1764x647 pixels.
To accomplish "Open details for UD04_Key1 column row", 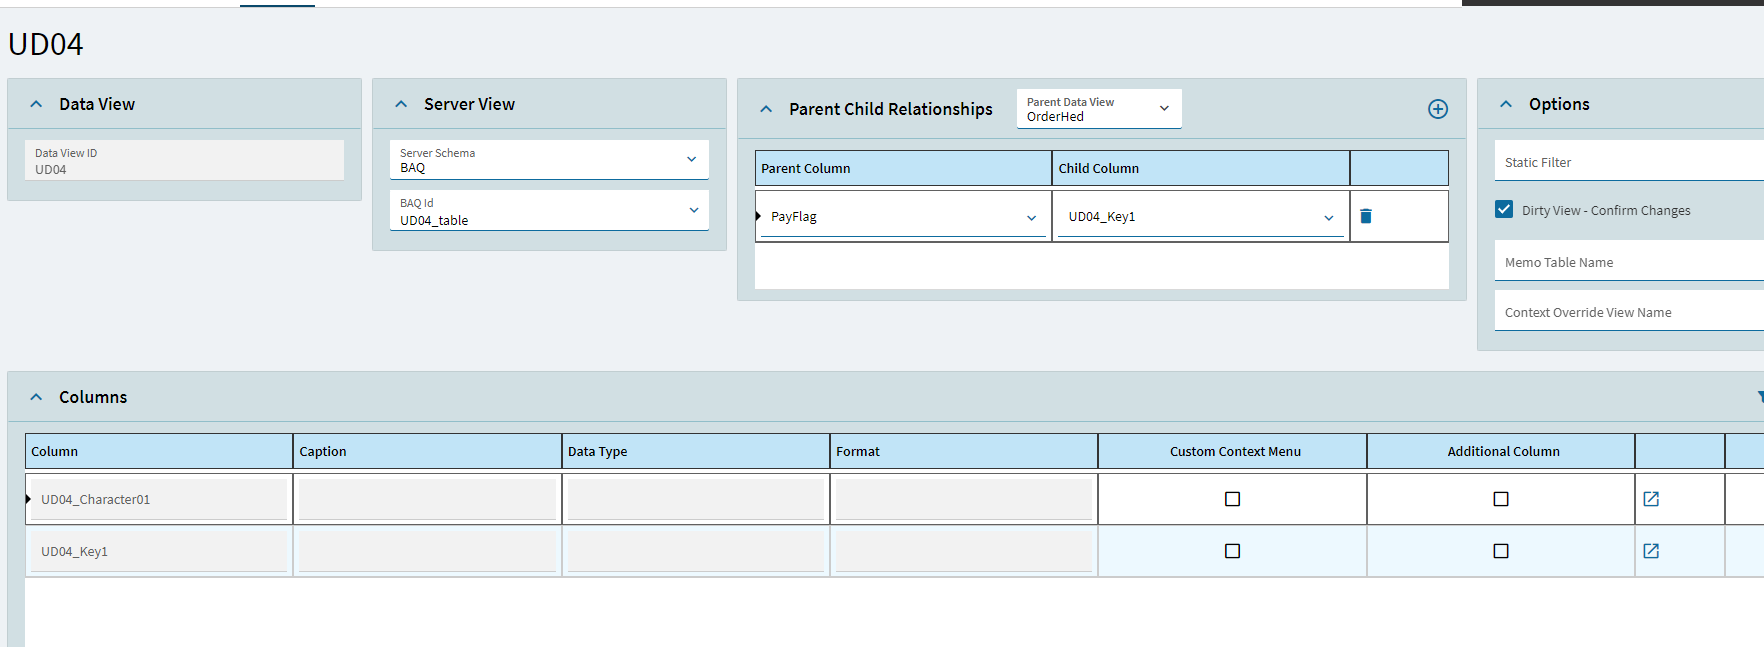I will (x=1651, y=551).
